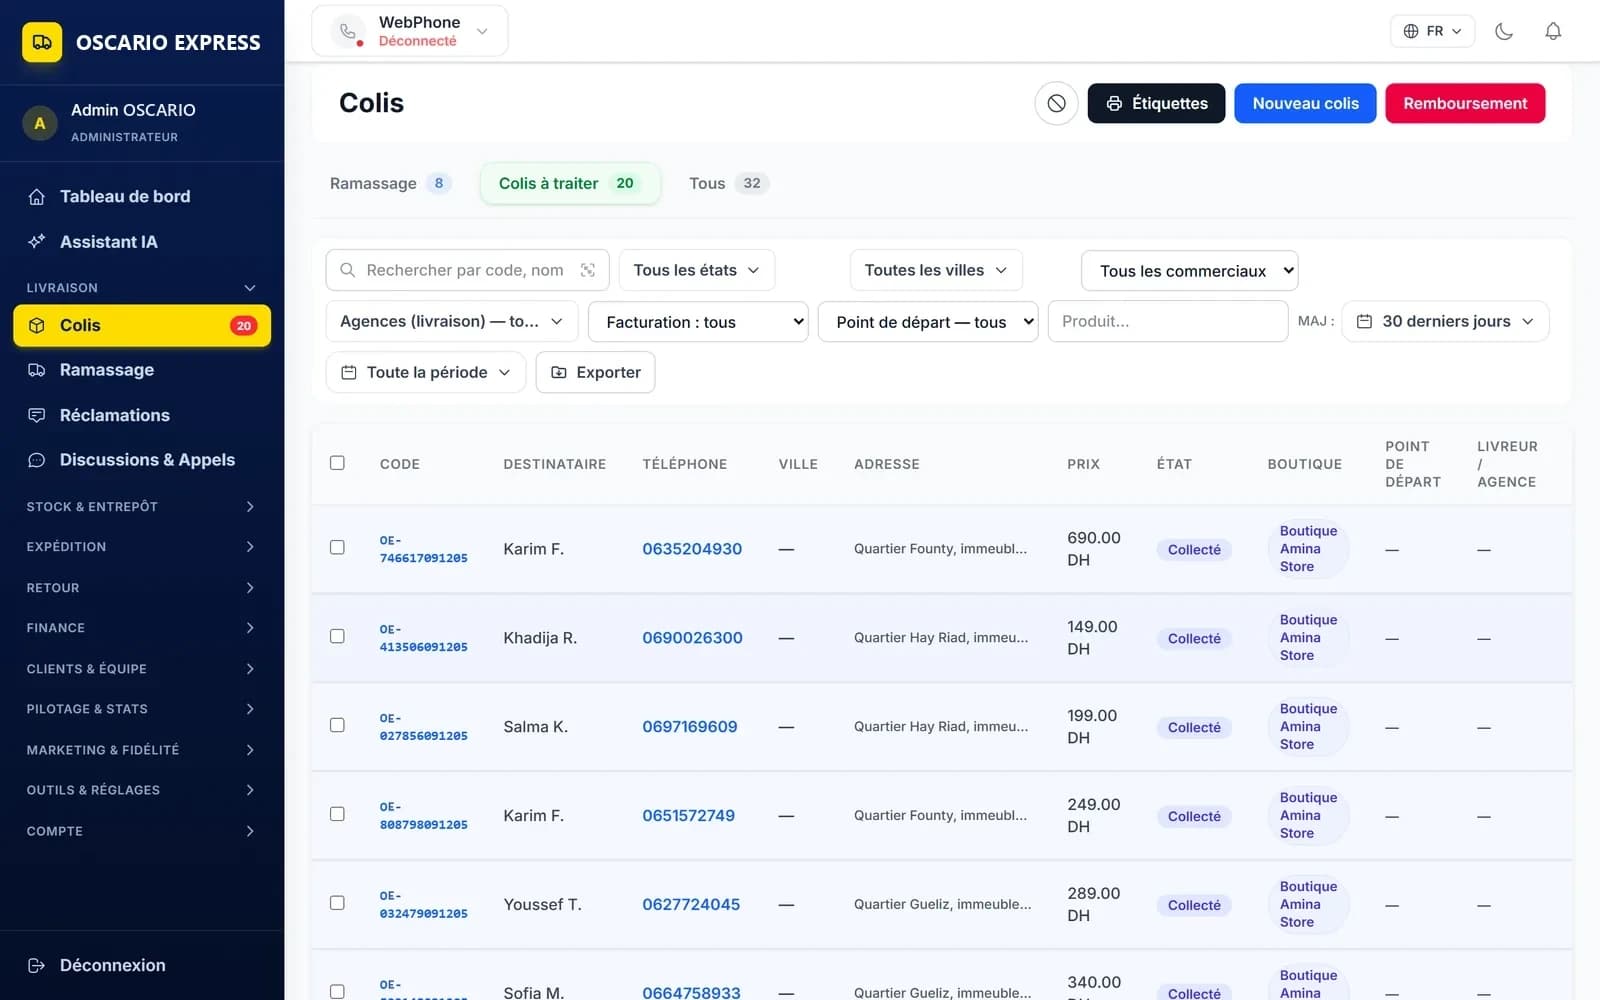Open the FR language selector

coord(1432,31)
